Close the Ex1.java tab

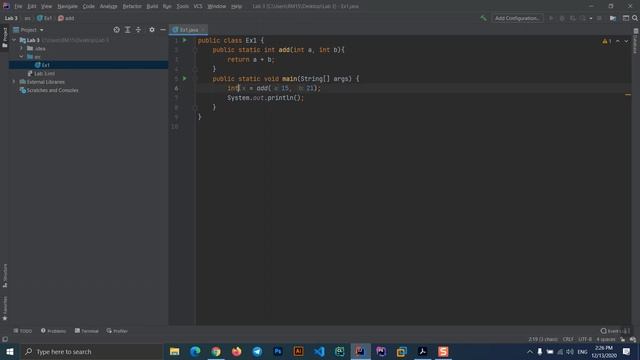tap(203, 30)
